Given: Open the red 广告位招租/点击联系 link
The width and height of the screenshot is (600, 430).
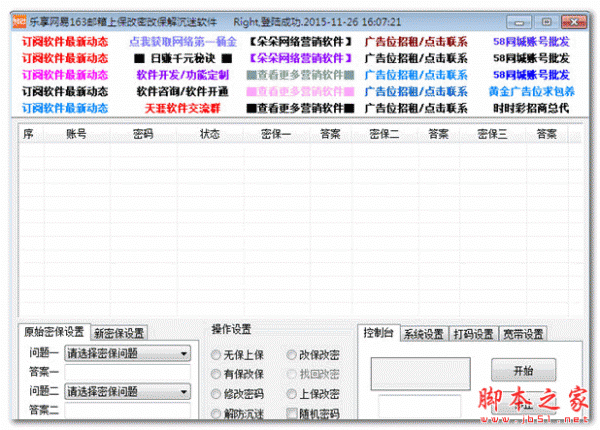Looking at the screenshot, I should pos(416,41).
